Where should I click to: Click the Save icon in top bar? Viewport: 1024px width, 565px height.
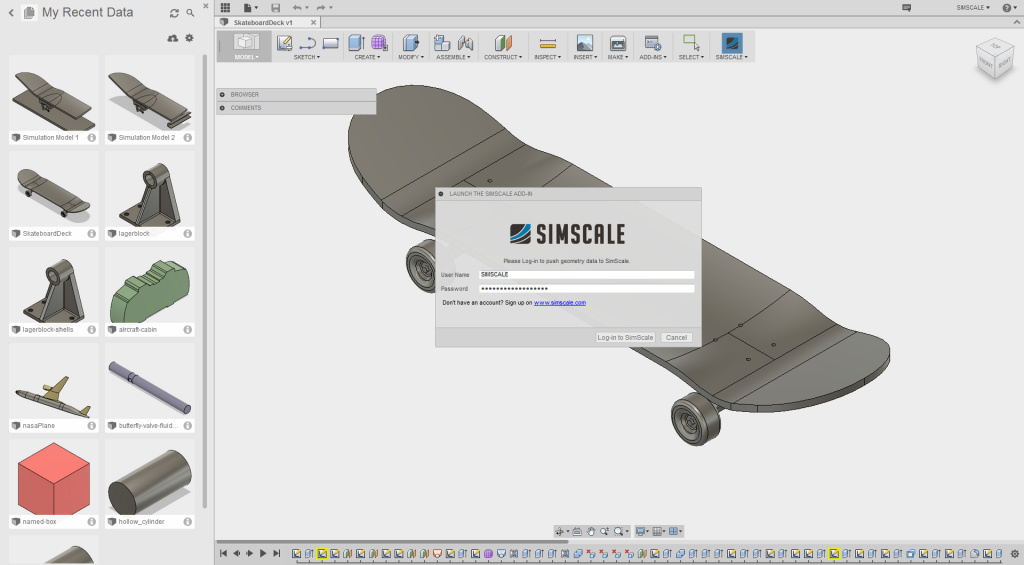[x=276, y=8]
